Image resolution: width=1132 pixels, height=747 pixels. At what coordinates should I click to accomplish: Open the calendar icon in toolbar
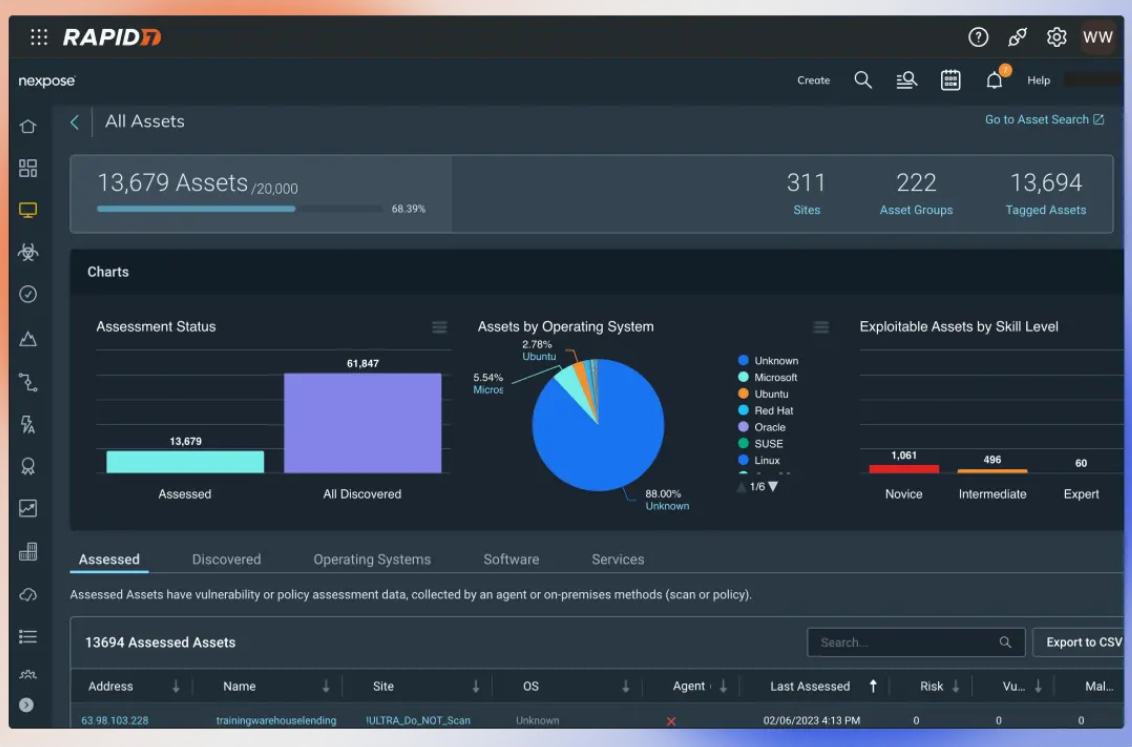(x=950, y=81)
